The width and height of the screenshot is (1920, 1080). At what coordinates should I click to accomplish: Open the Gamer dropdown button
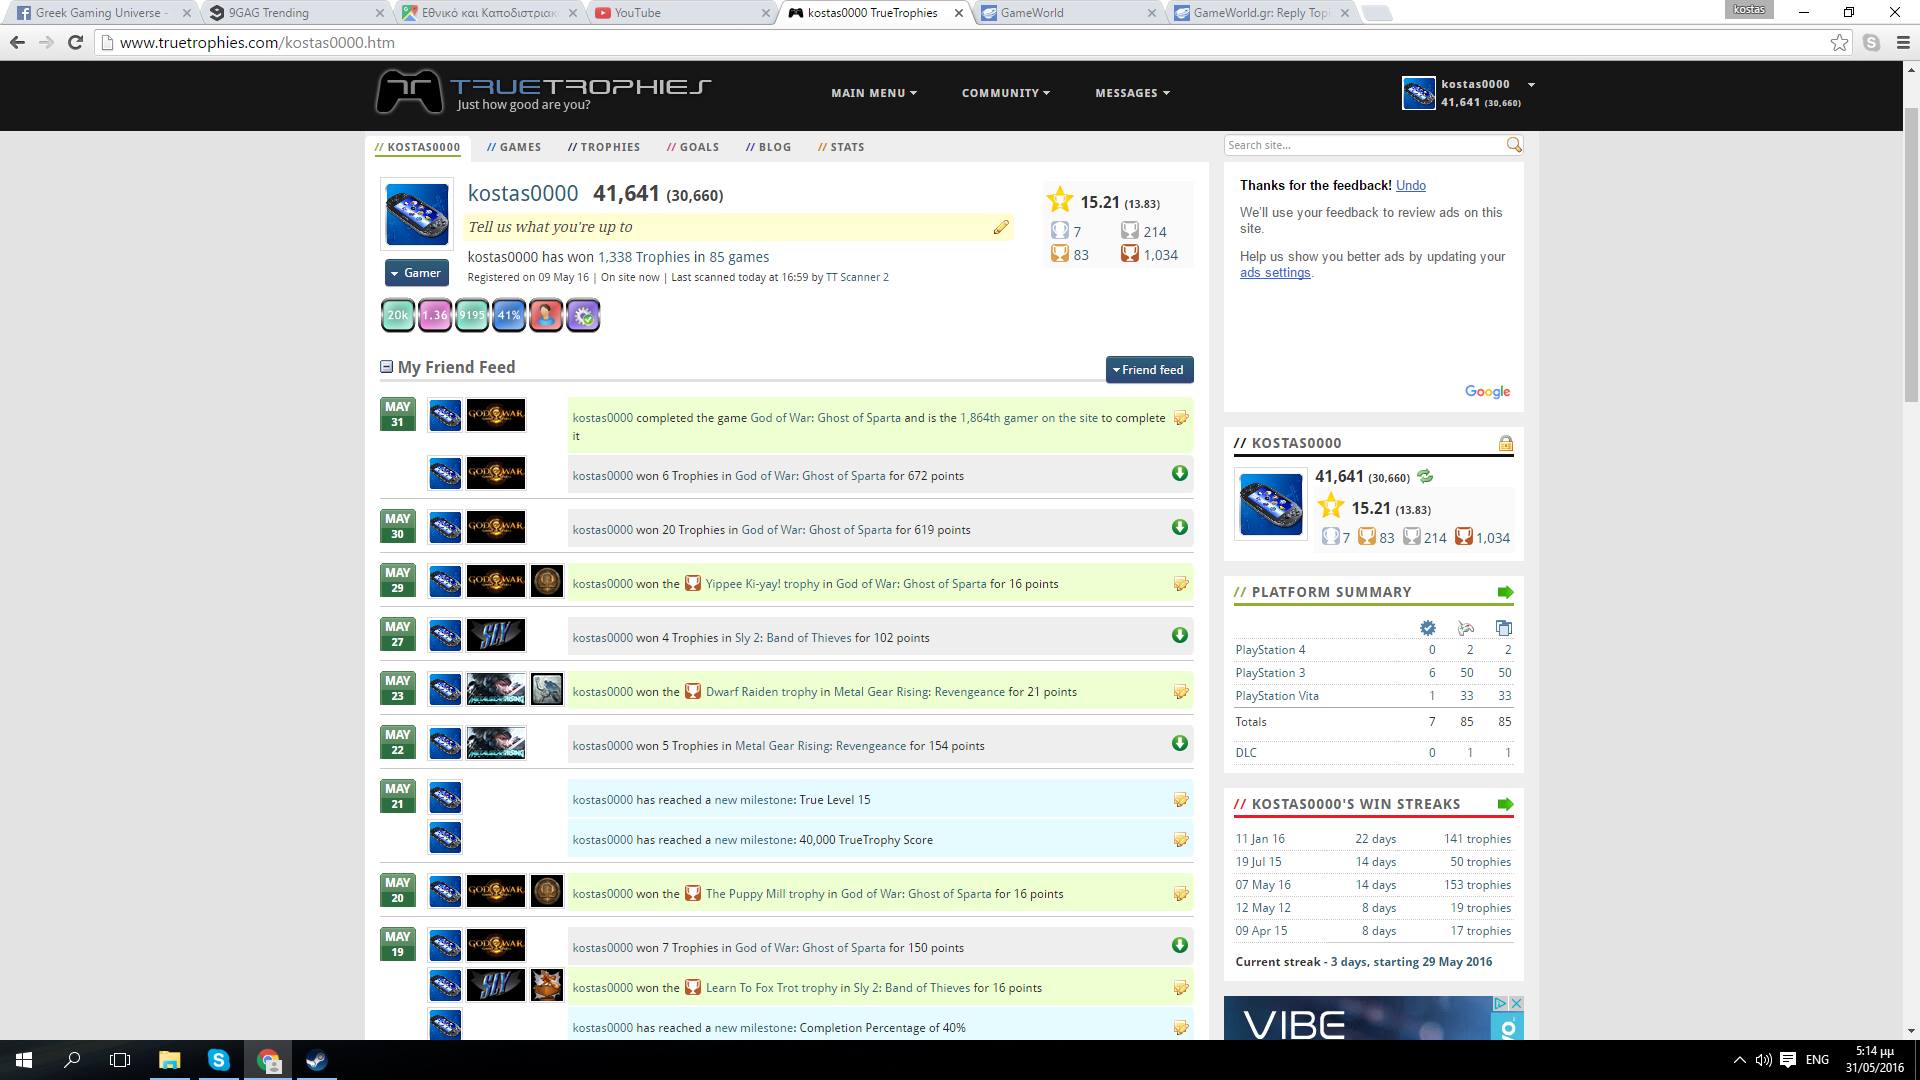(417, 273)
